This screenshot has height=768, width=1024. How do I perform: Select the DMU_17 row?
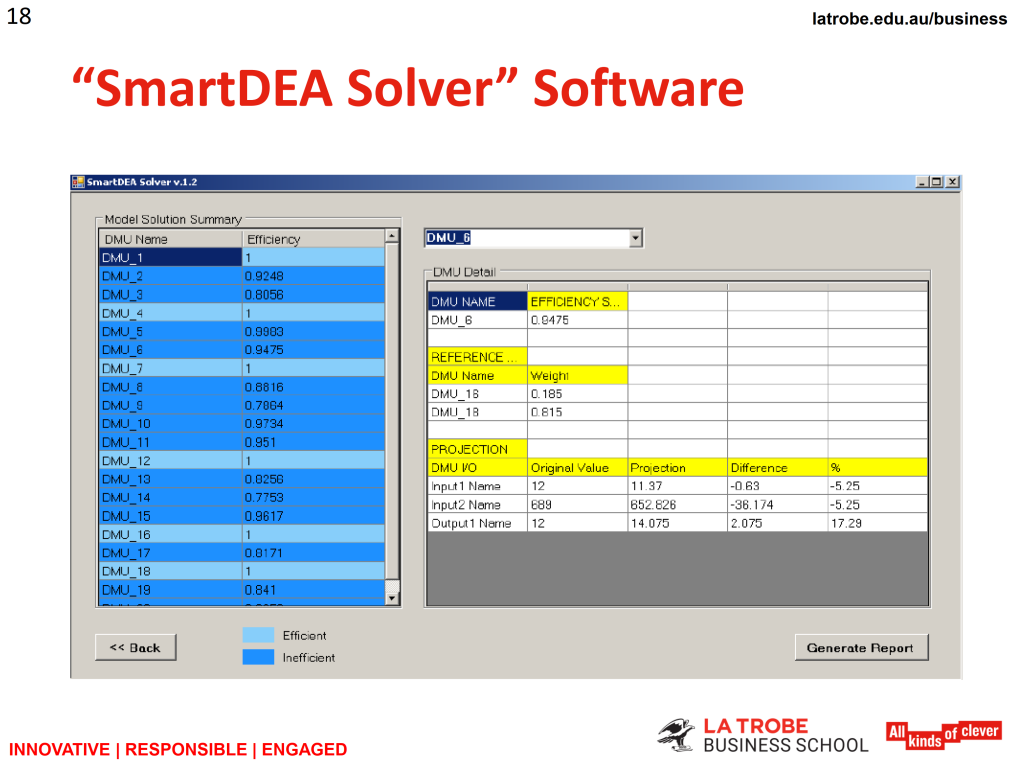coord(242,553)
